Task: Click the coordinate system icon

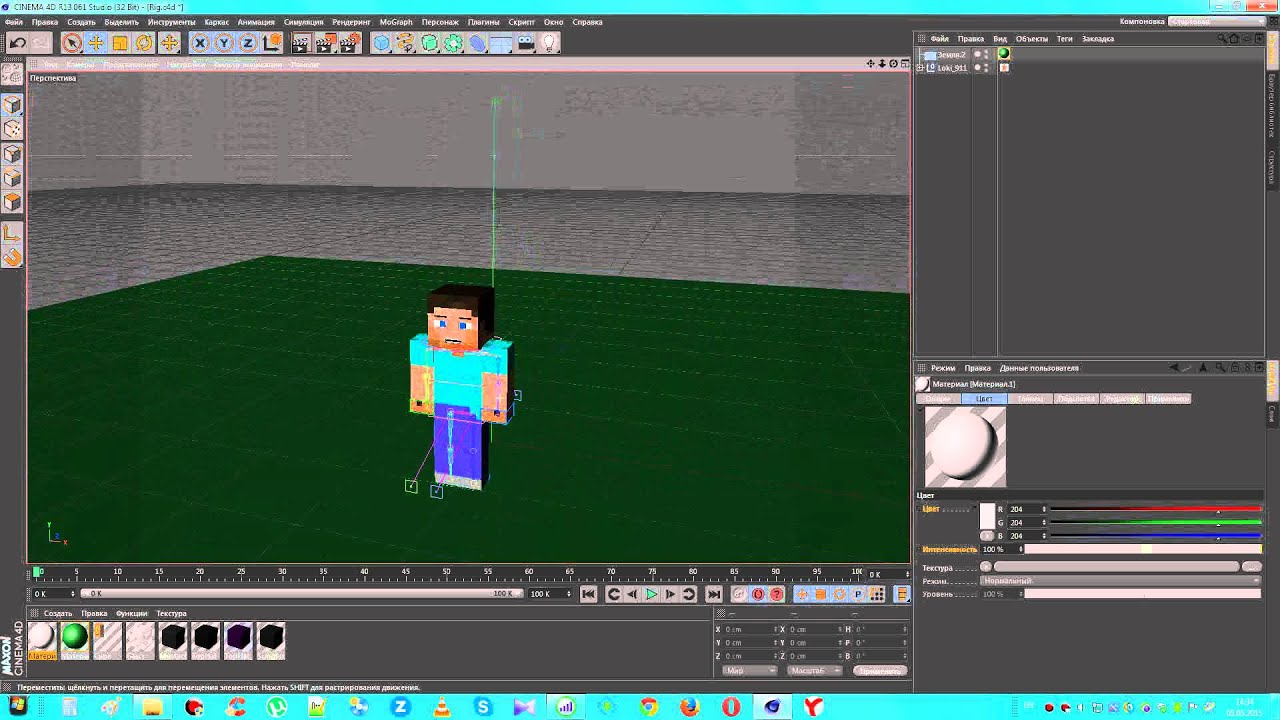Action: click(x=271, y=43)
